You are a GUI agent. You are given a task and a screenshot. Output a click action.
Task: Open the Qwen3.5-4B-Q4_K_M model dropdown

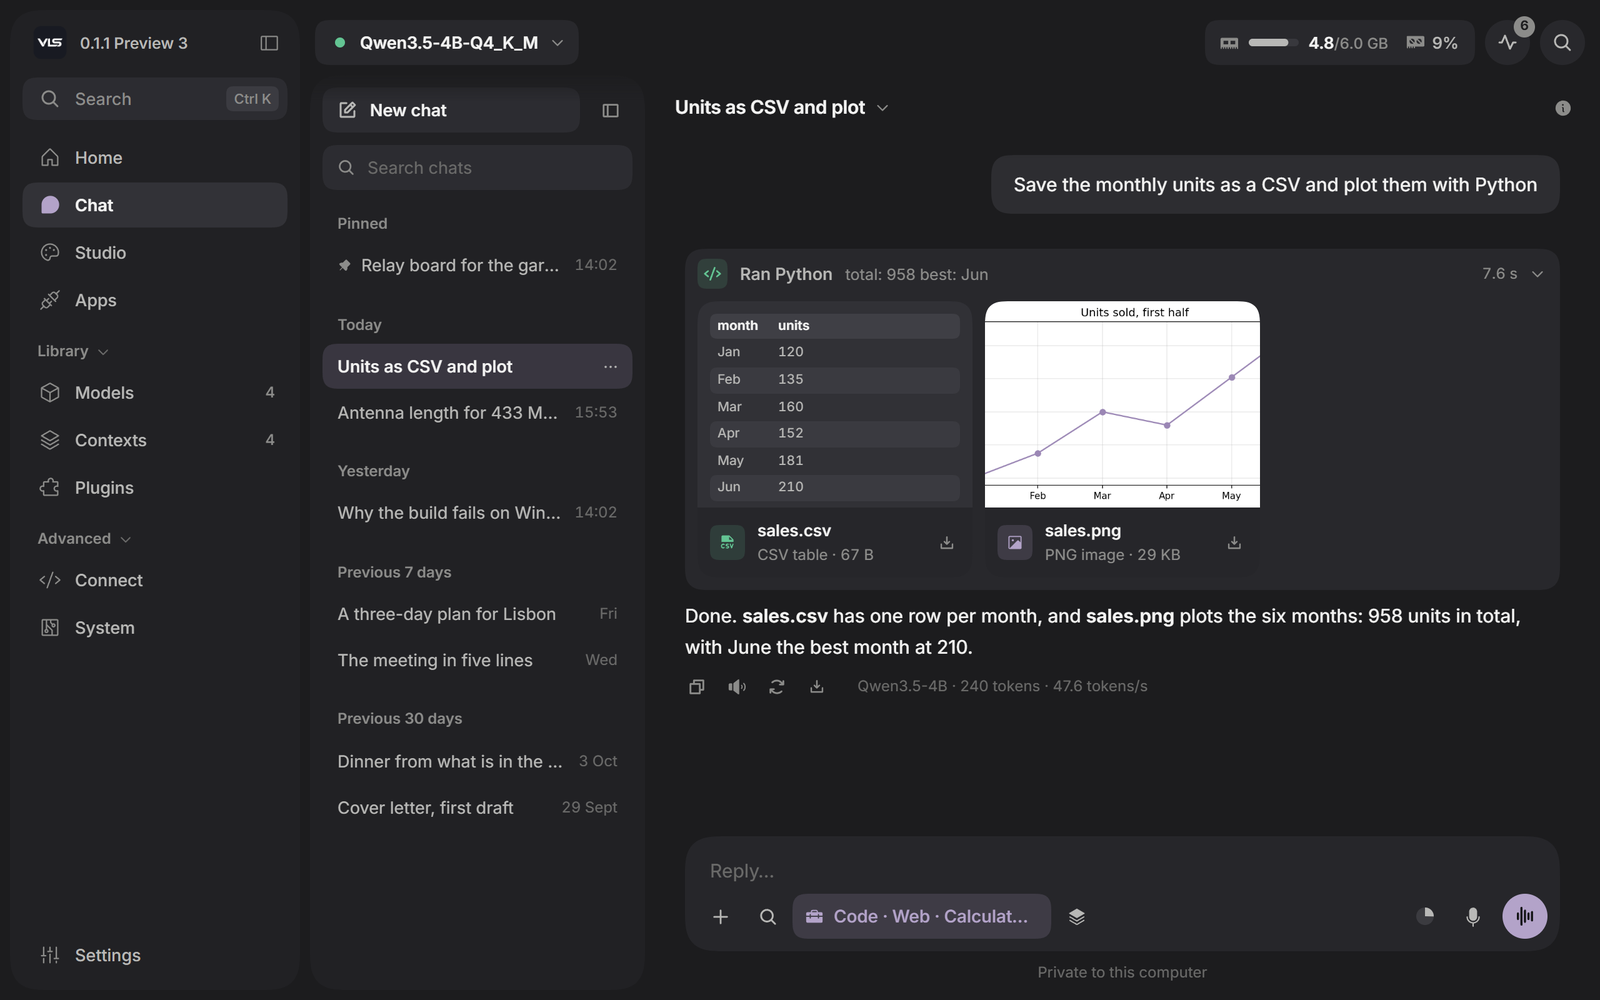[447, 43]
